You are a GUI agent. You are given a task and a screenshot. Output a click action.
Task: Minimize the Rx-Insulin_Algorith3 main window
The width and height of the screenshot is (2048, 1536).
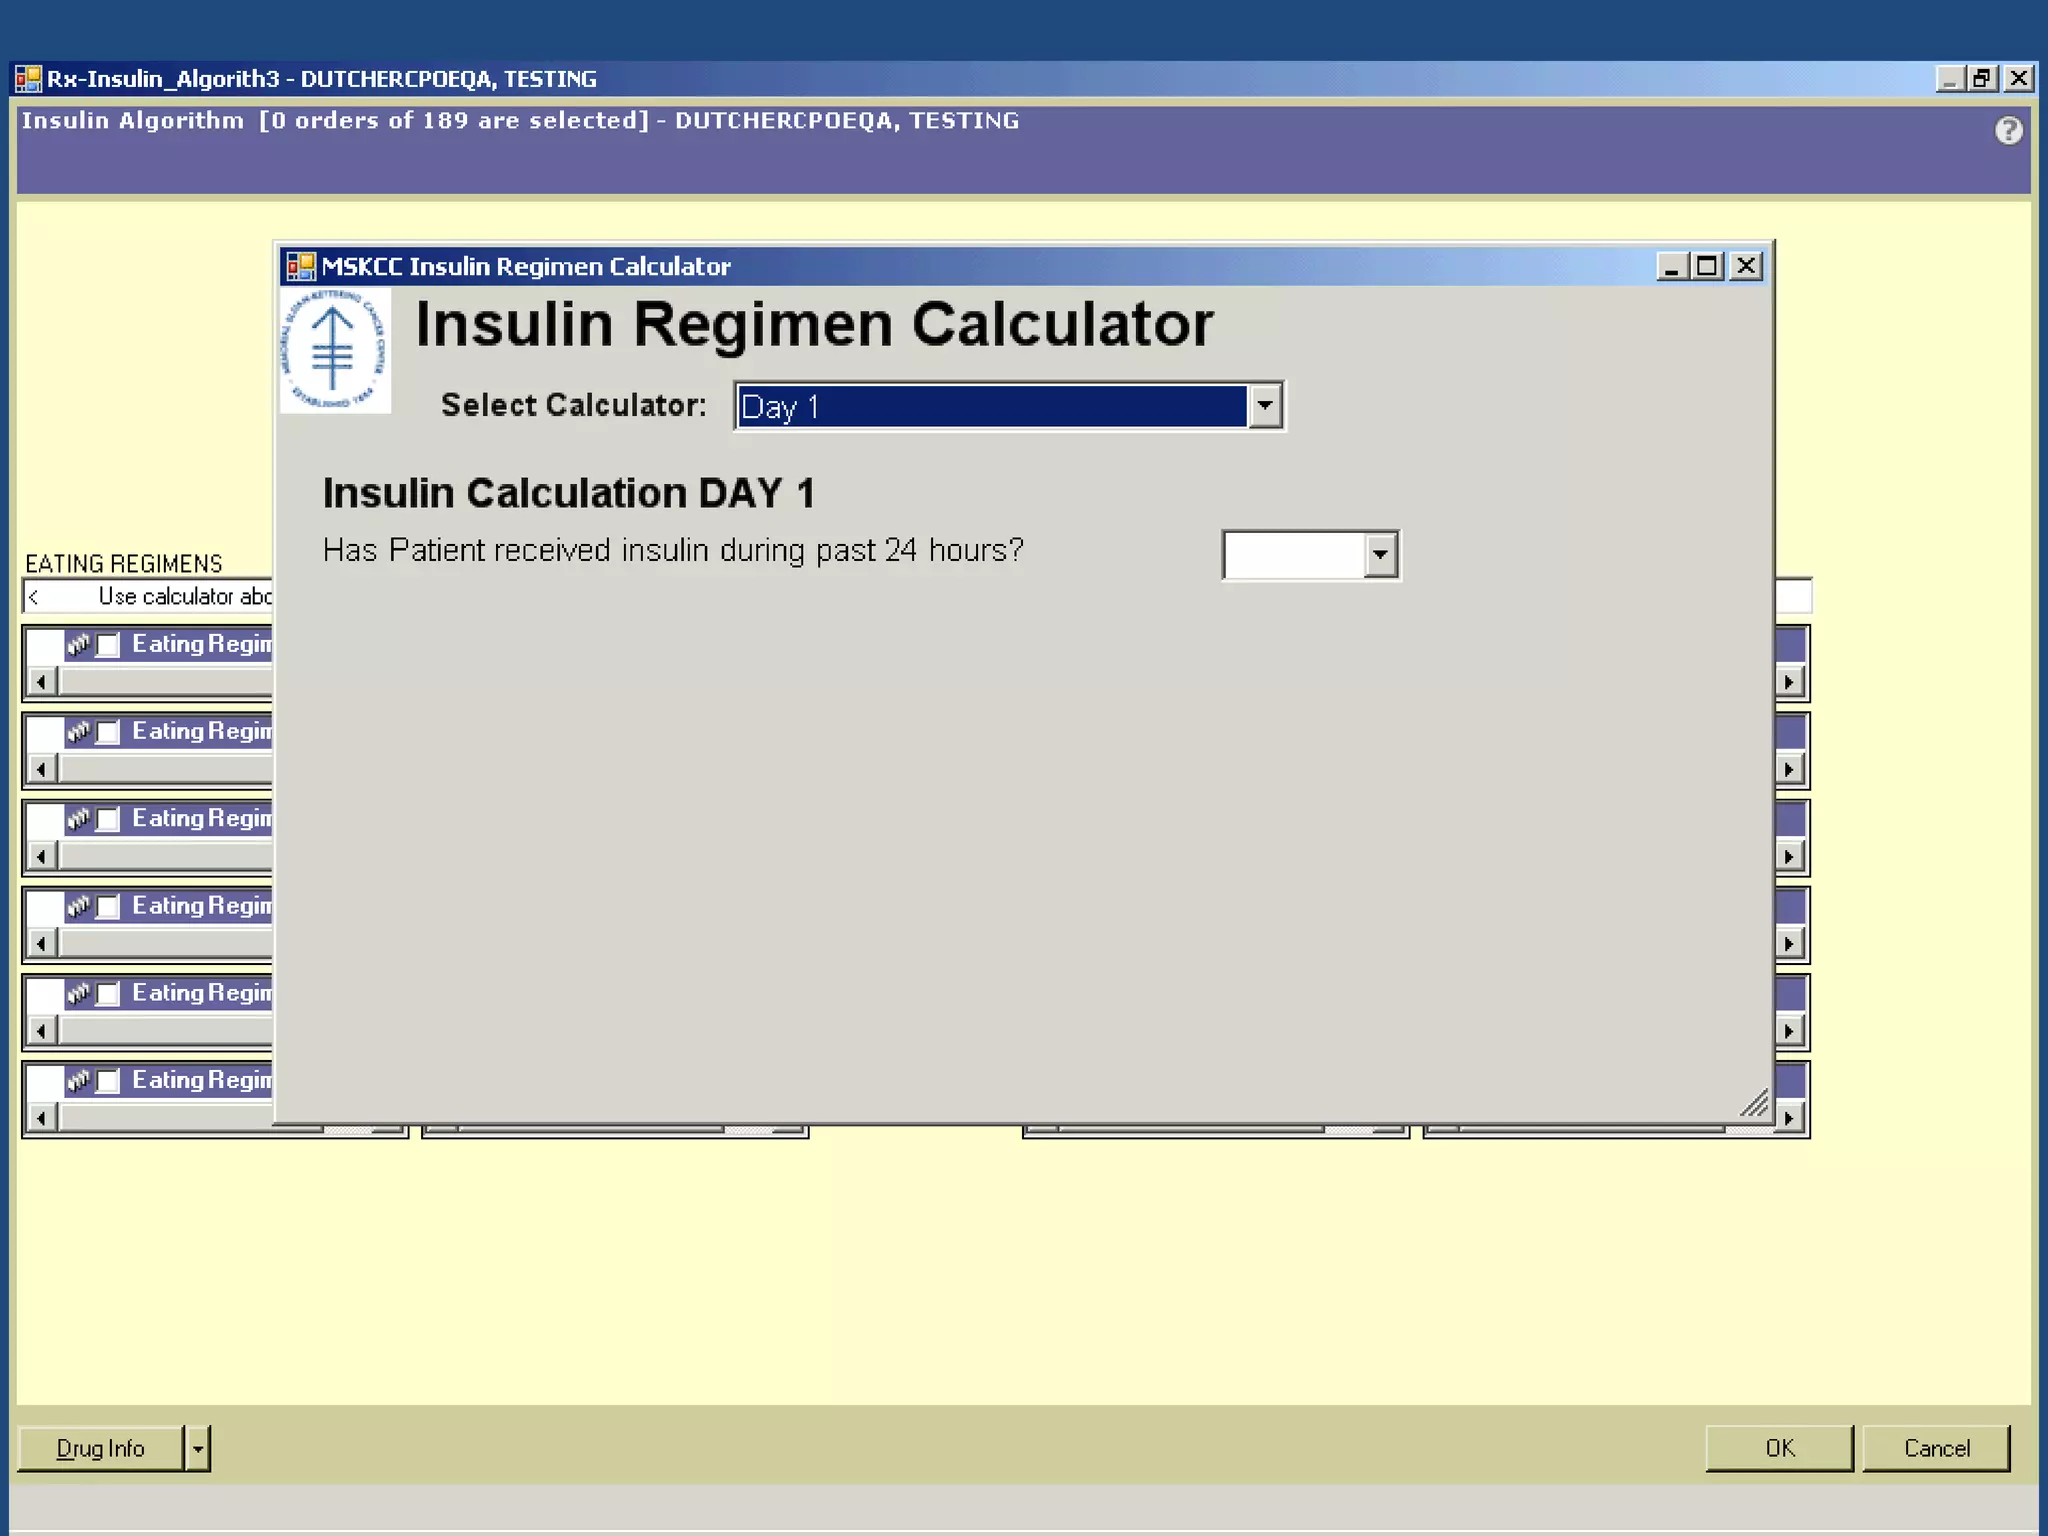click(1950, 78)
